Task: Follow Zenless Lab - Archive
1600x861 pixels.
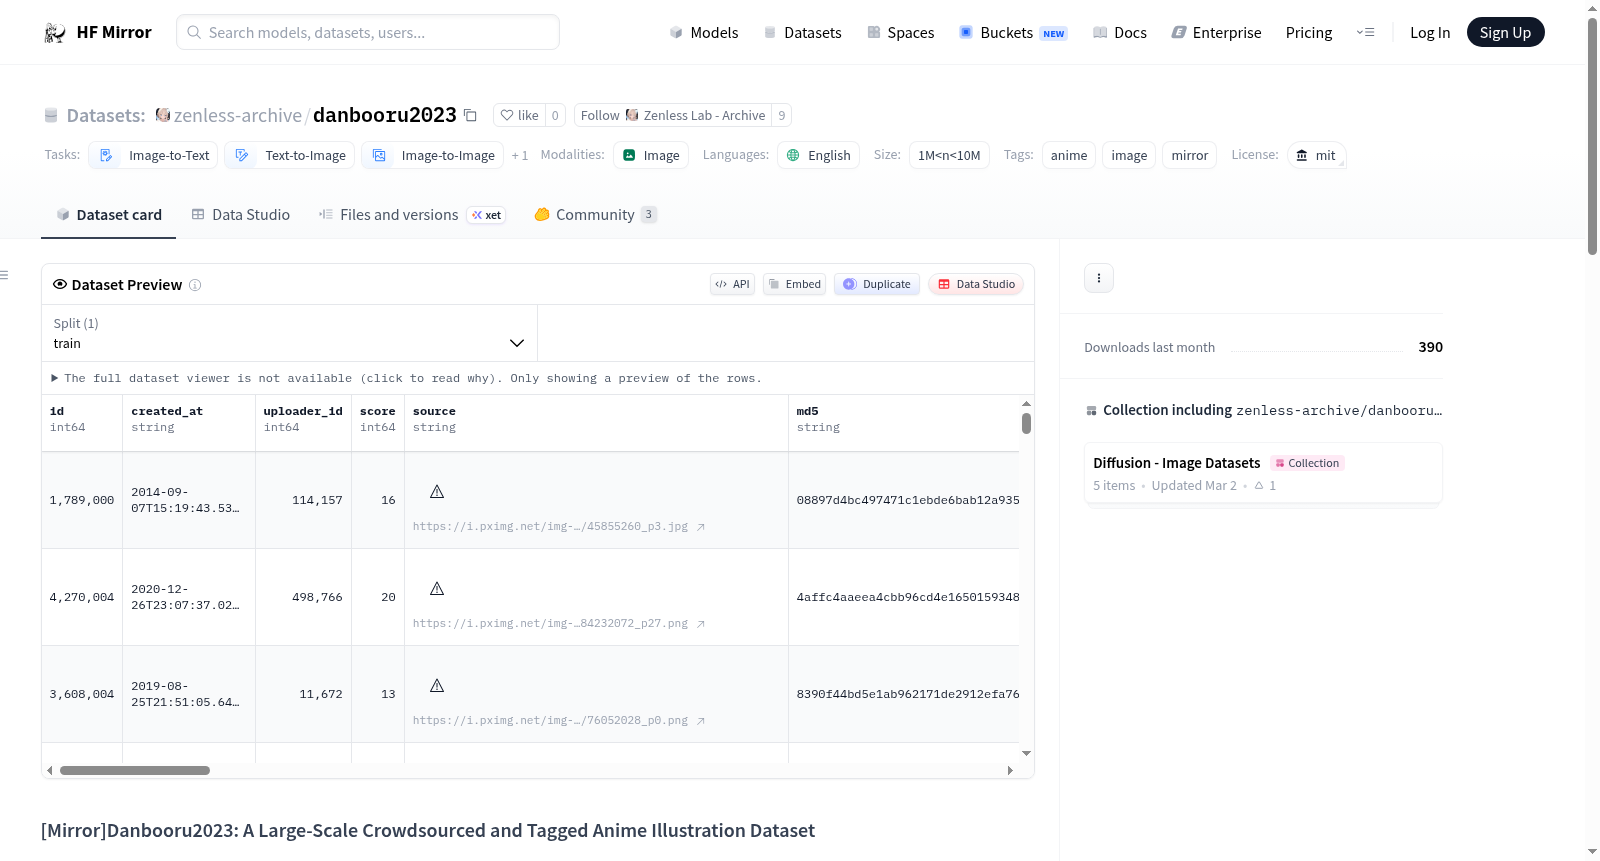Action: point(673,115)
